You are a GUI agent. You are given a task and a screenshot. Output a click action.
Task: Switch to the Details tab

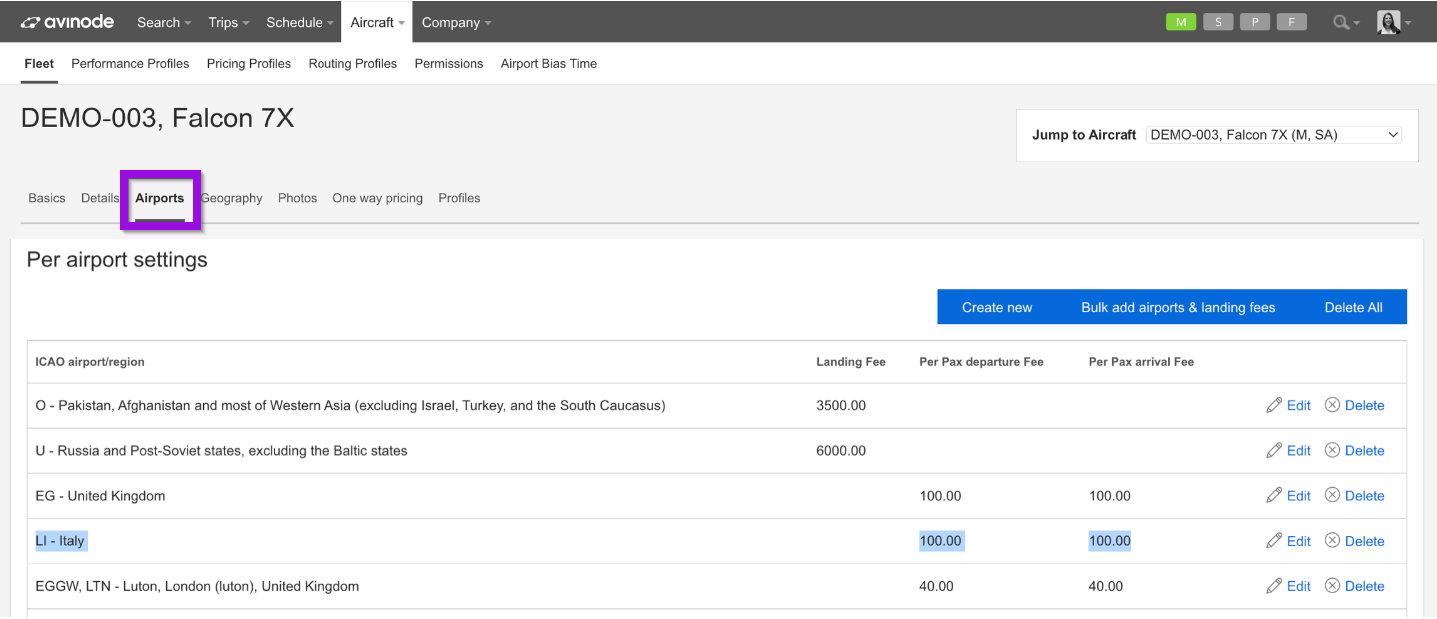(x=100, y=198)
